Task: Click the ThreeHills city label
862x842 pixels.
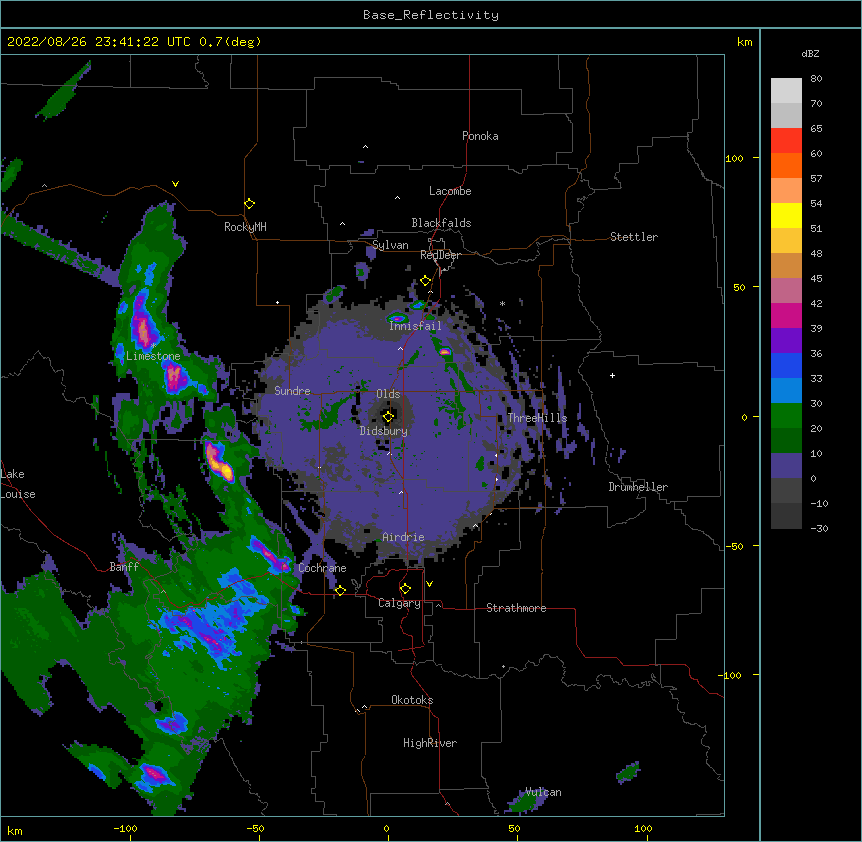Action: coord(537,418)
